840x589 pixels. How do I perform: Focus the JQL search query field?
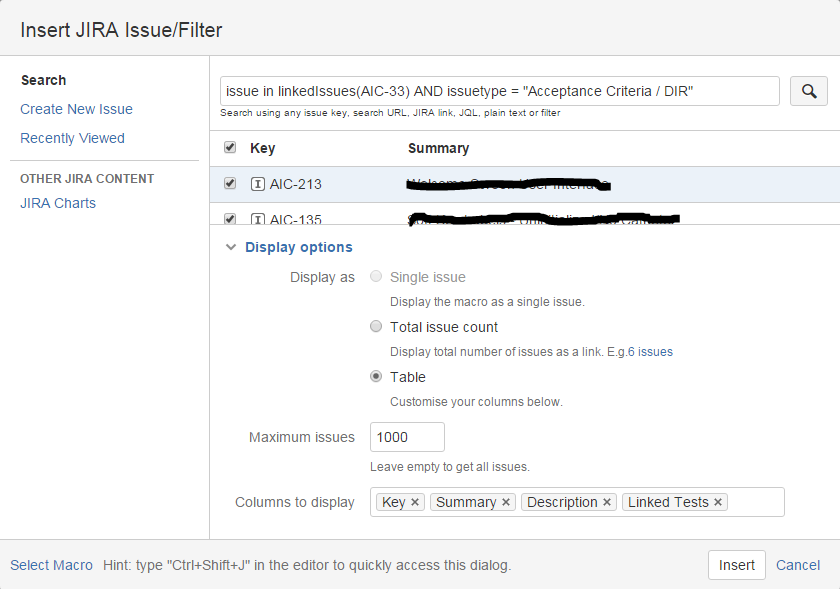500,91
